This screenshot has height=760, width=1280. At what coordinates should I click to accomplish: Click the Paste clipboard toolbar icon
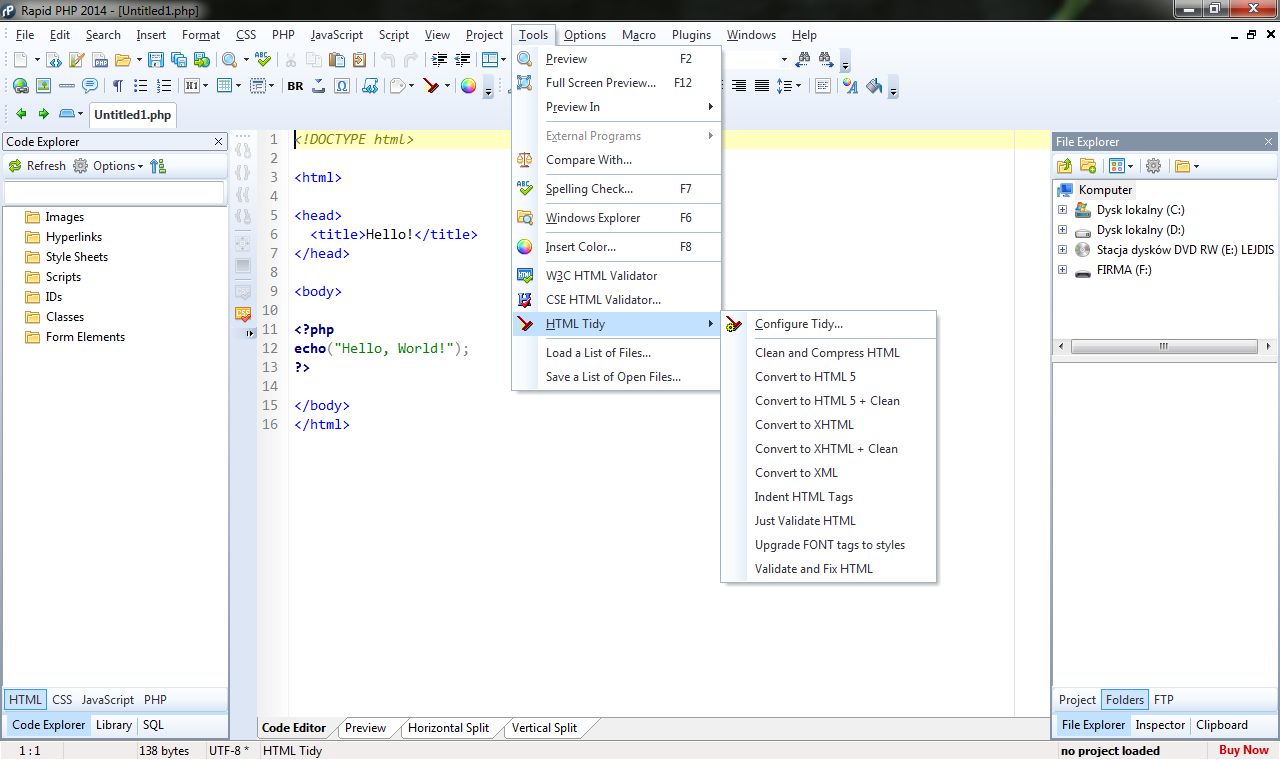point(337,60)
